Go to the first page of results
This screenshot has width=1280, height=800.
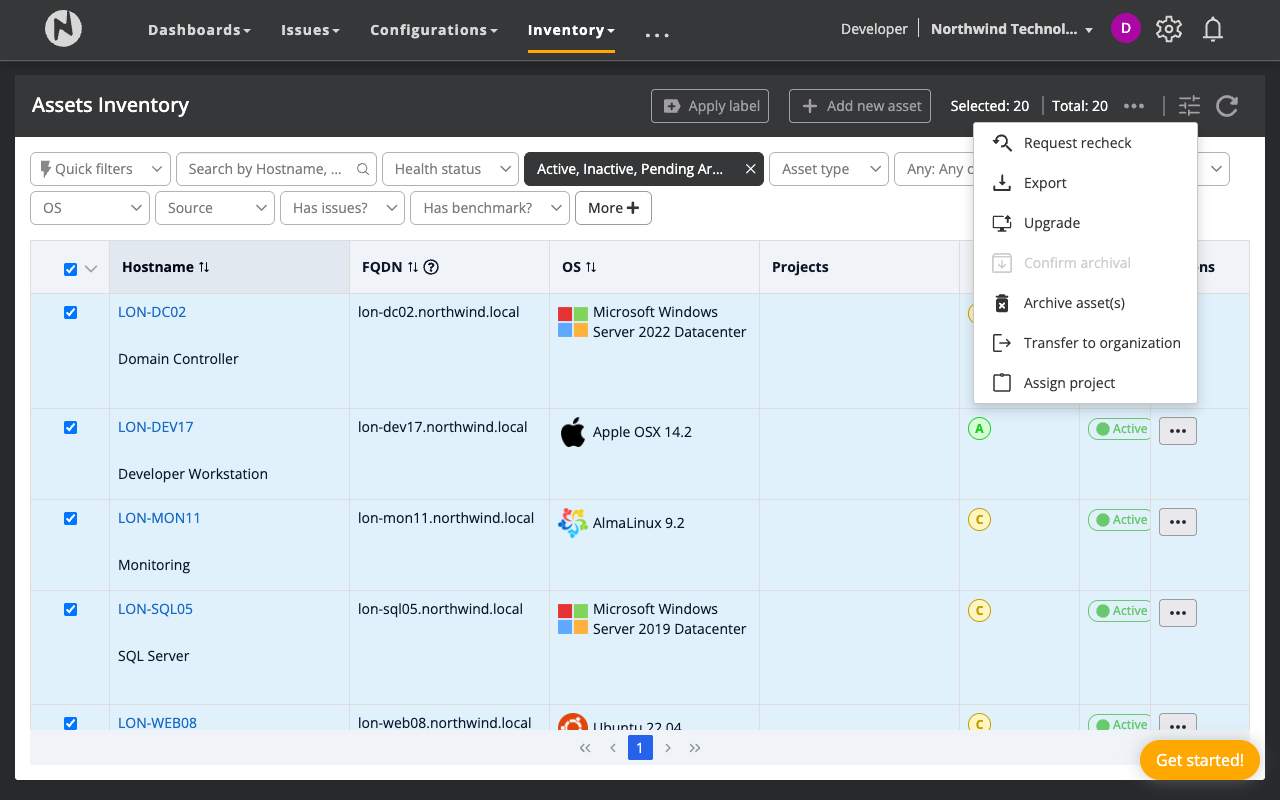(585, 748)
